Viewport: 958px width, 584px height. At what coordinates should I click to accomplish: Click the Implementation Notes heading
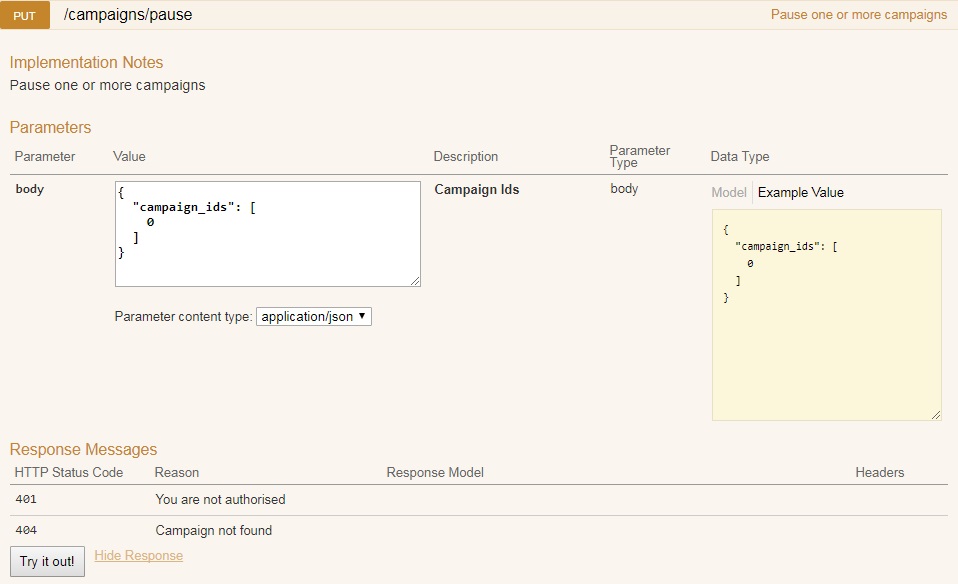pos(86,62)
